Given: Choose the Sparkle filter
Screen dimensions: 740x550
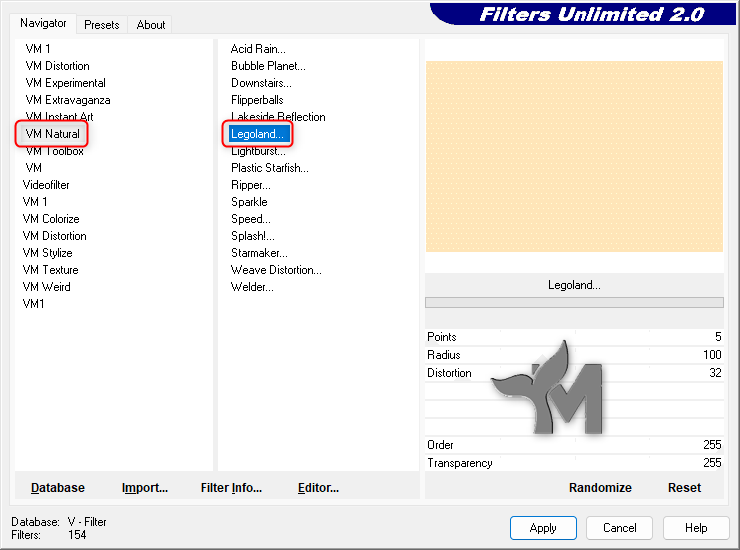Looking at the screenshot, I should tap(249, 202).
